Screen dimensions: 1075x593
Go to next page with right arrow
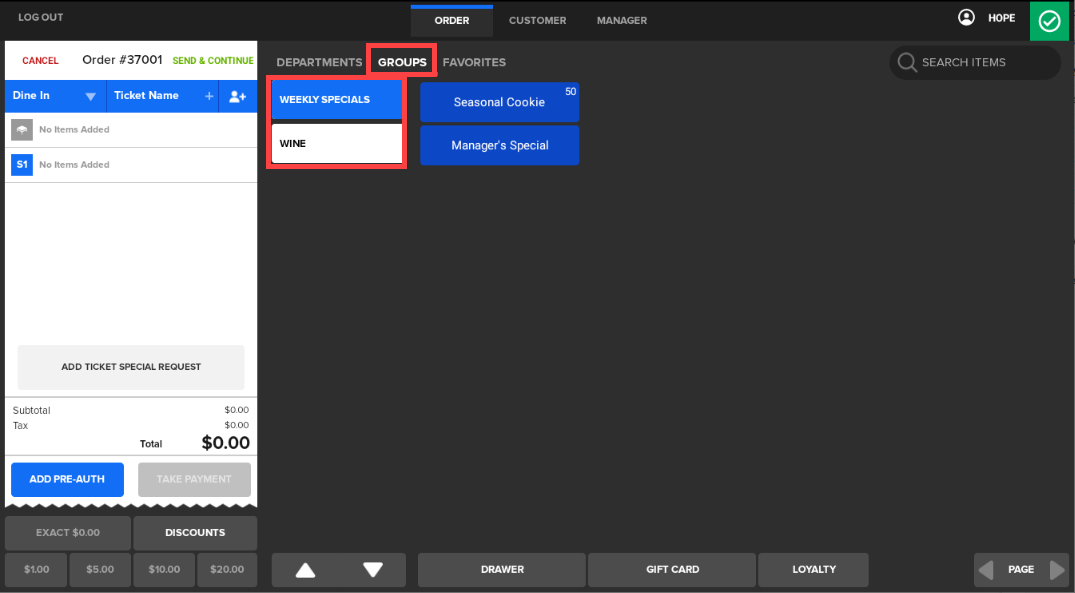coord(1057,570)
